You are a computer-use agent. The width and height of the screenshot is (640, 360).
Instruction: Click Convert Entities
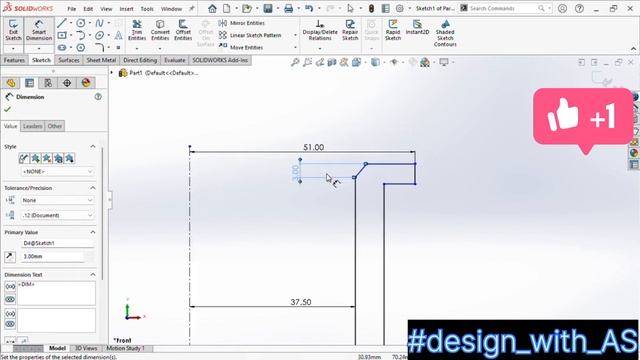(x=160, y=30)
